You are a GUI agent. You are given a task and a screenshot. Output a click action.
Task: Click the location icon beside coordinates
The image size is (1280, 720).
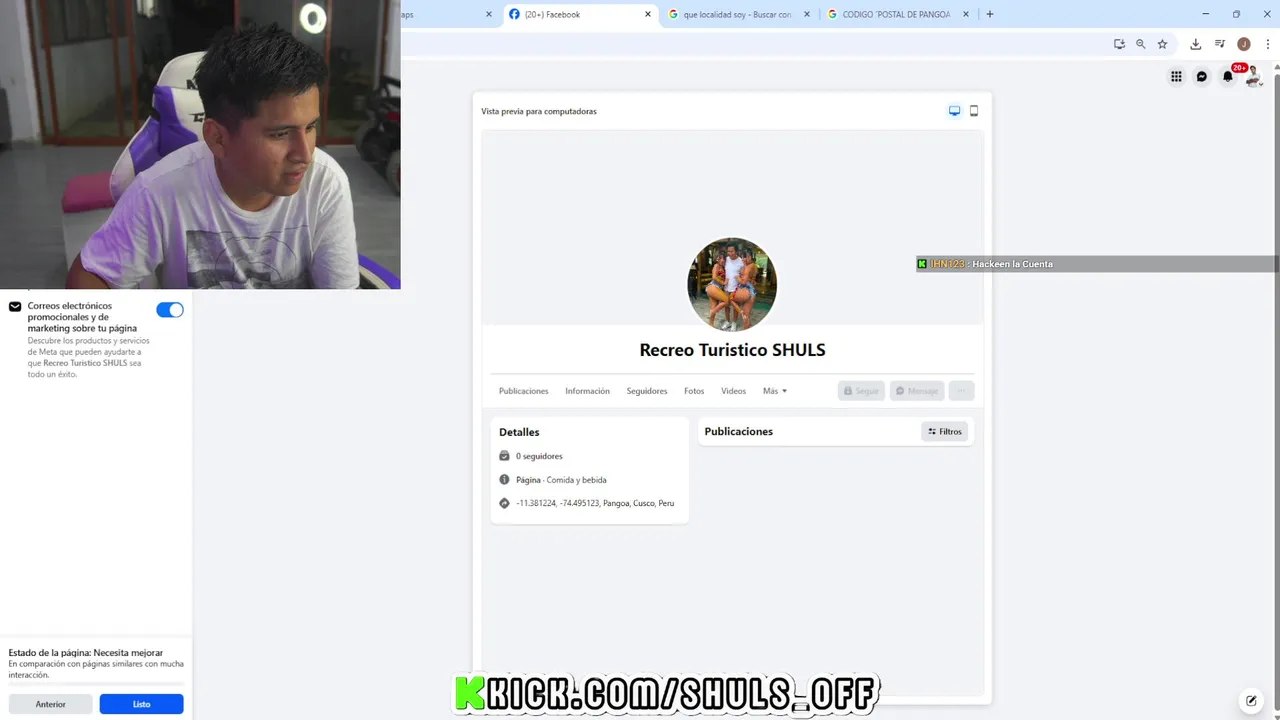(x=504, y=503)
